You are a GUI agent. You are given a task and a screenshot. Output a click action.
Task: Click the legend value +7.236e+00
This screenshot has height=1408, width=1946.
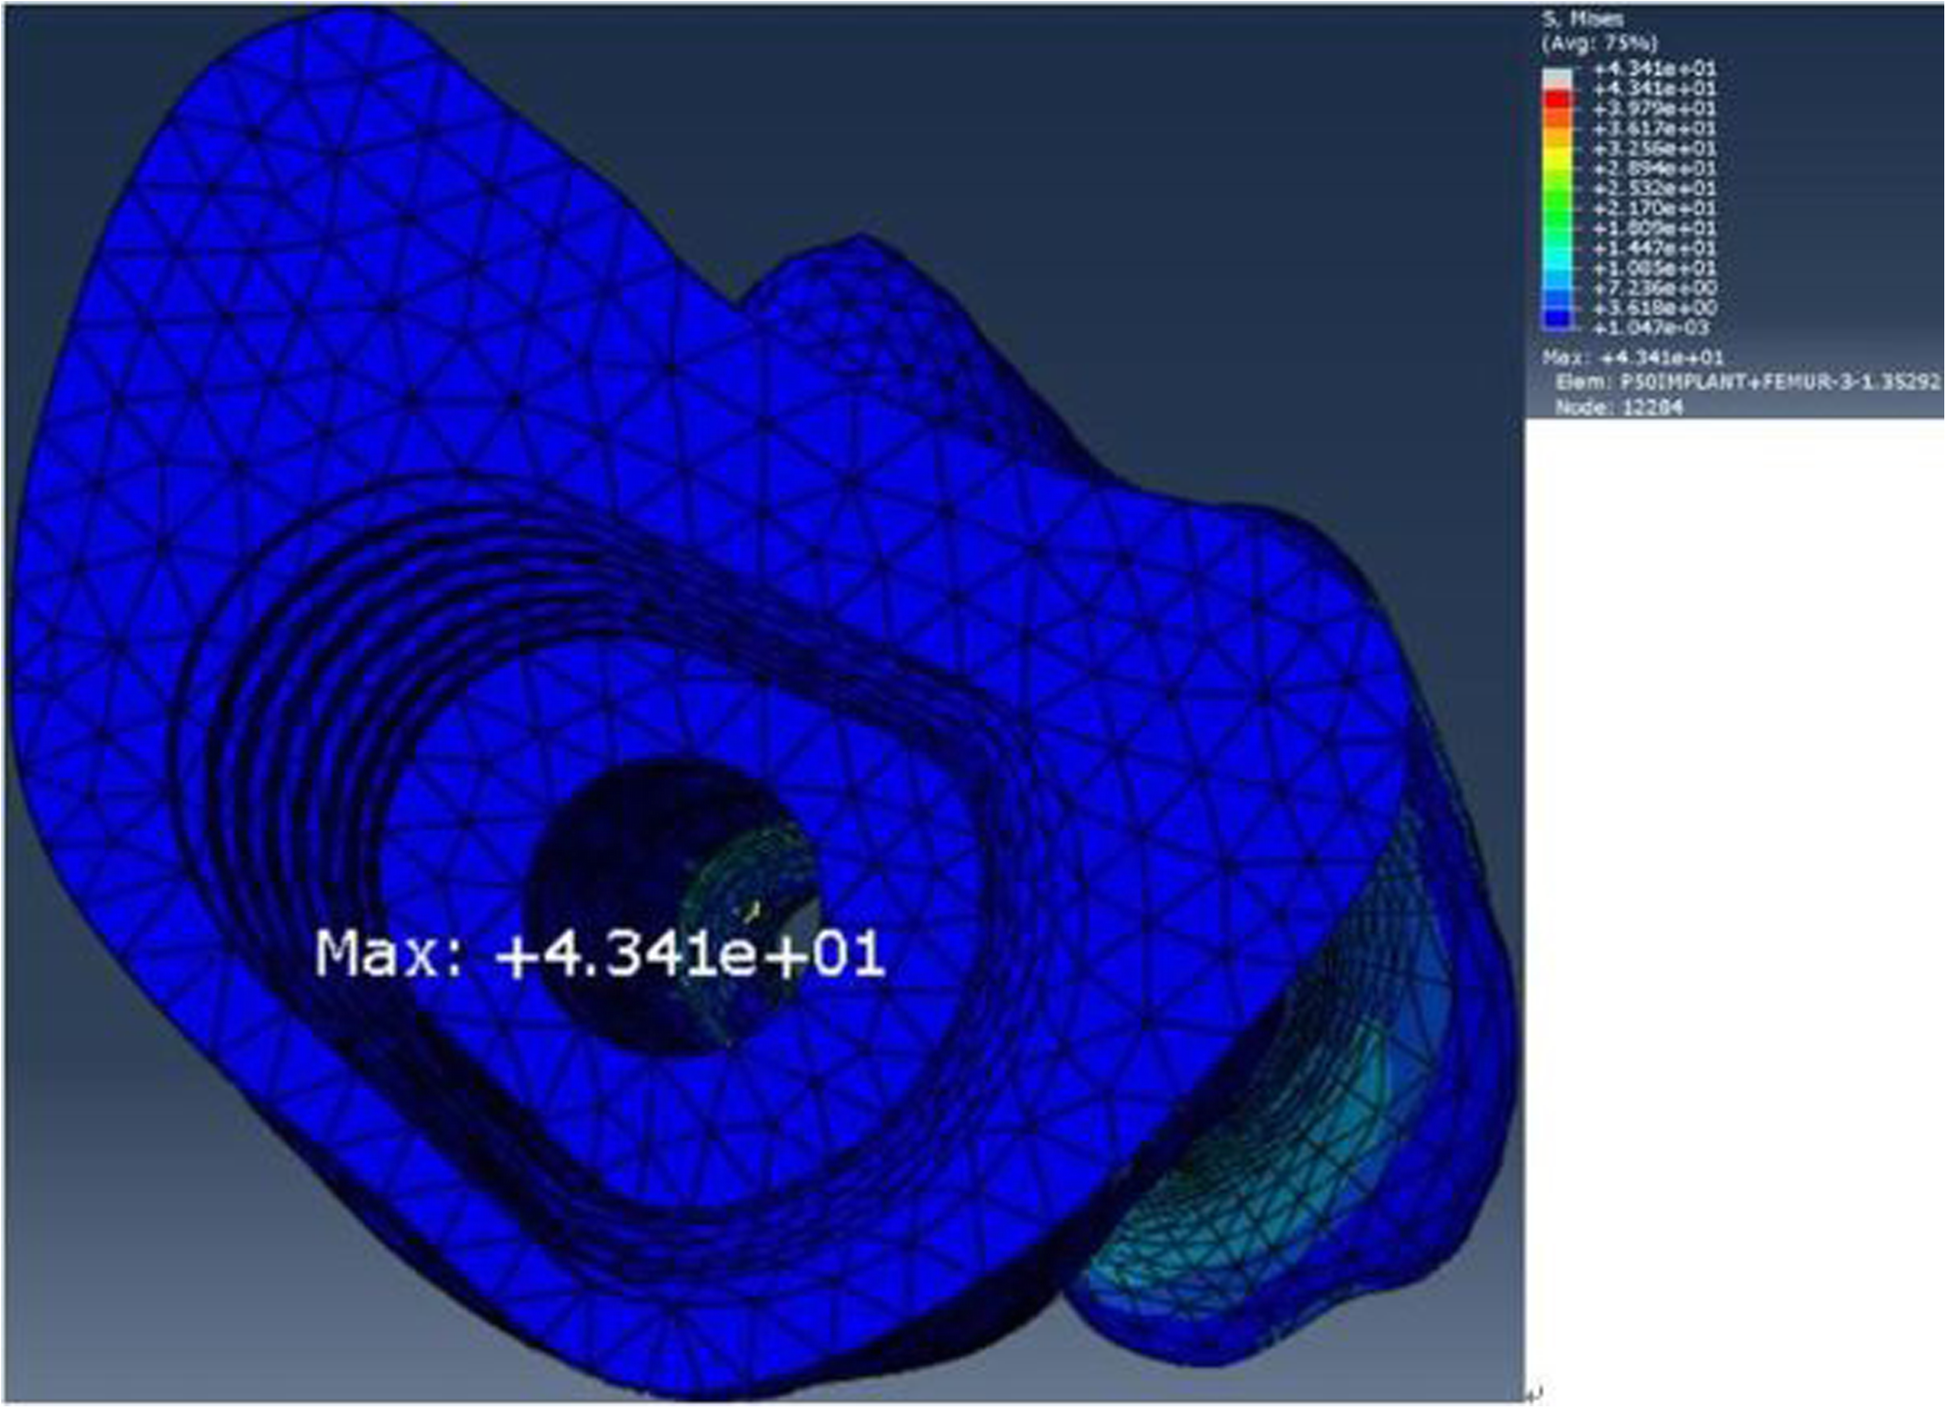click(x=1654, y=288)
